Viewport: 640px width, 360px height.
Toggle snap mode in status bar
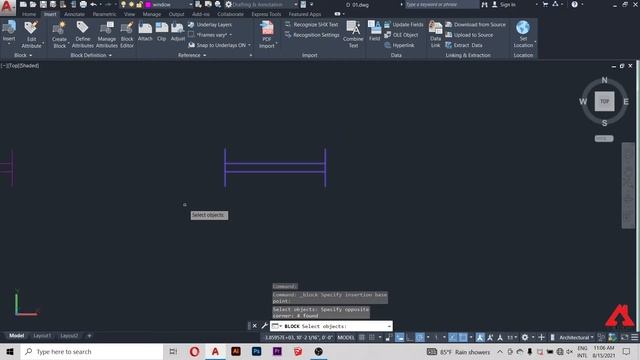372,337
